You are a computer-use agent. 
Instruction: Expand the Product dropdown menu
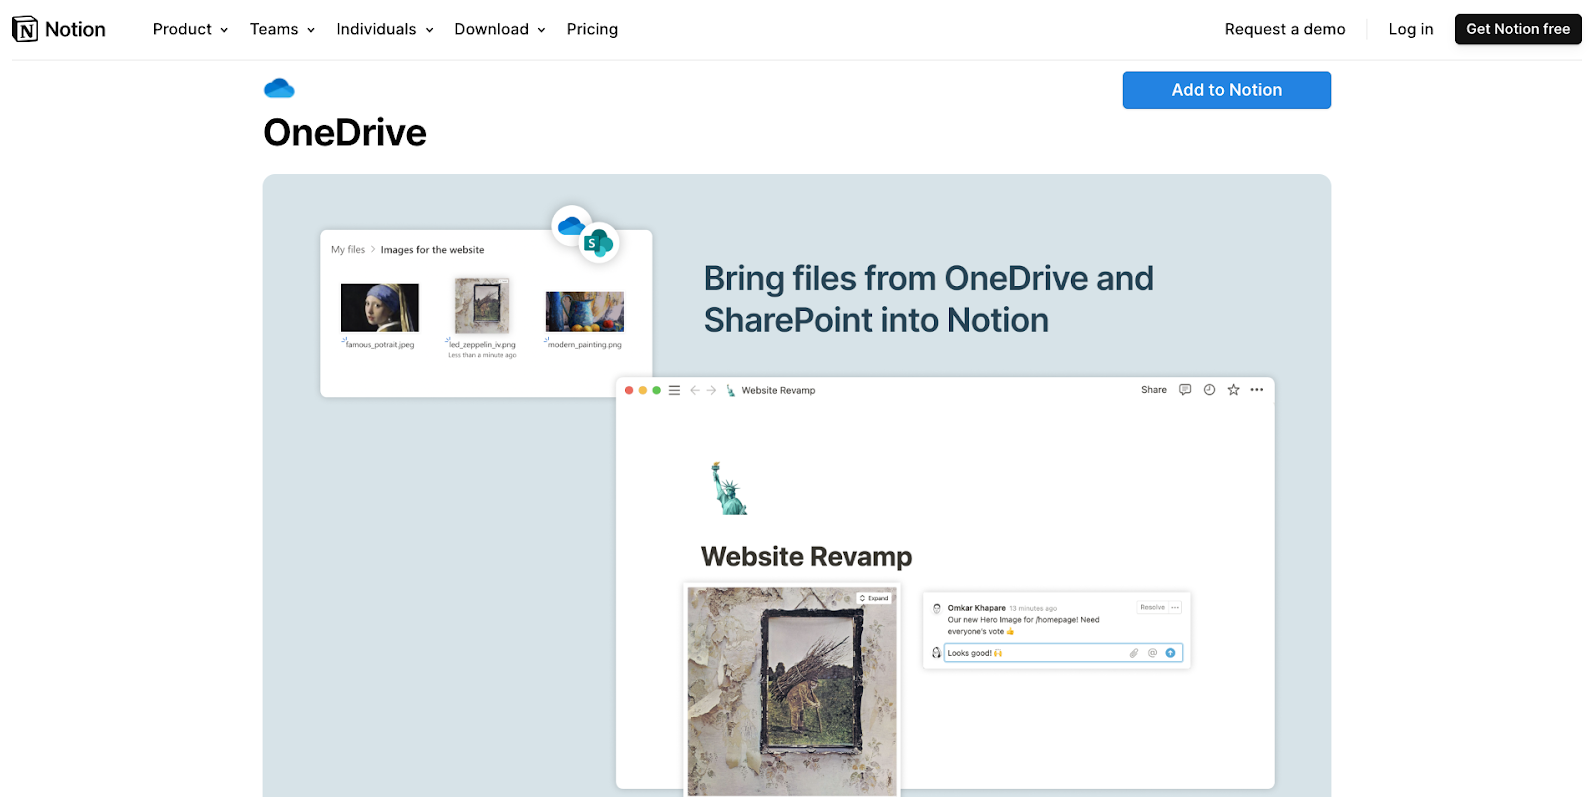[x=190, y=29]
